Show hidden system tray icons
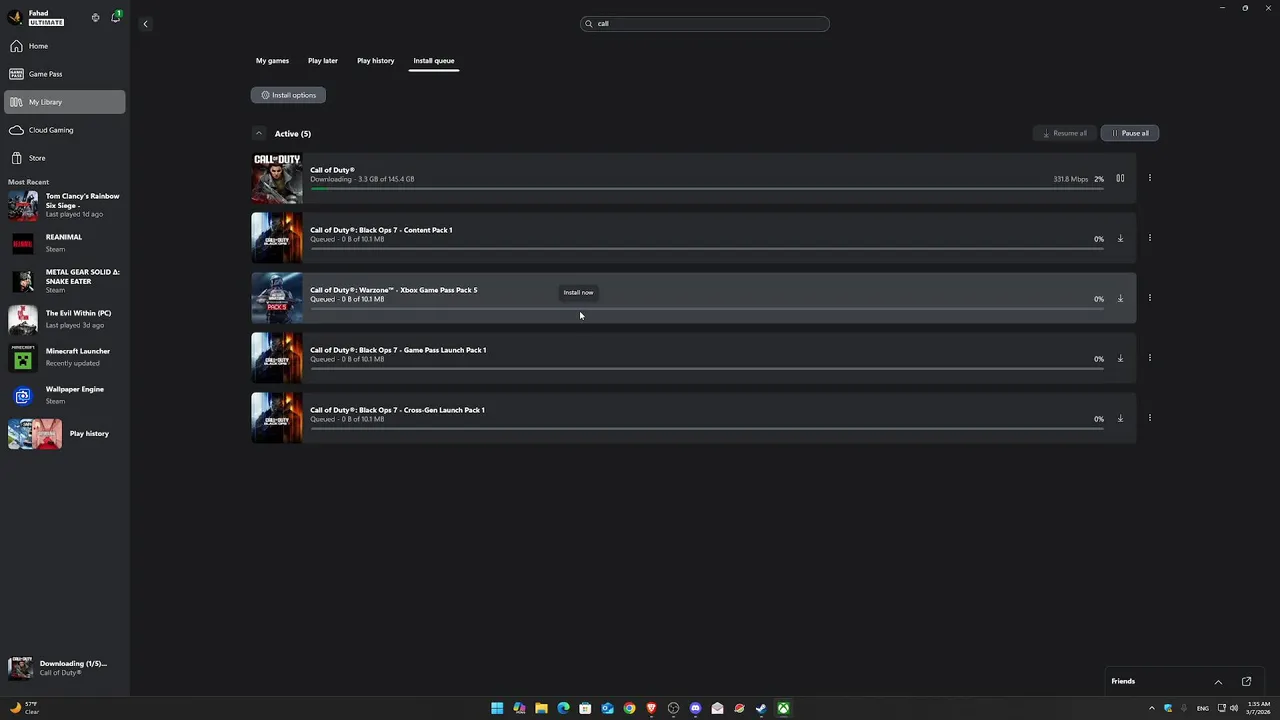Image resolution: width=1280 pixels, height=720 pixels. pos(1151,708)
